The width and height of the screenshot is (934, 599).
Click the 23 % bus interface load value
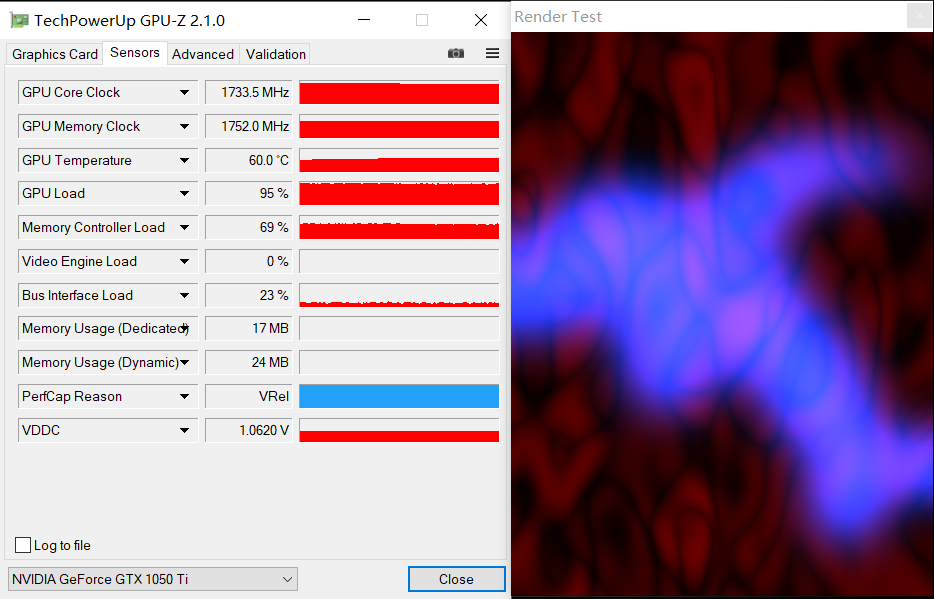pyautogui.click(x=249, y=295)
